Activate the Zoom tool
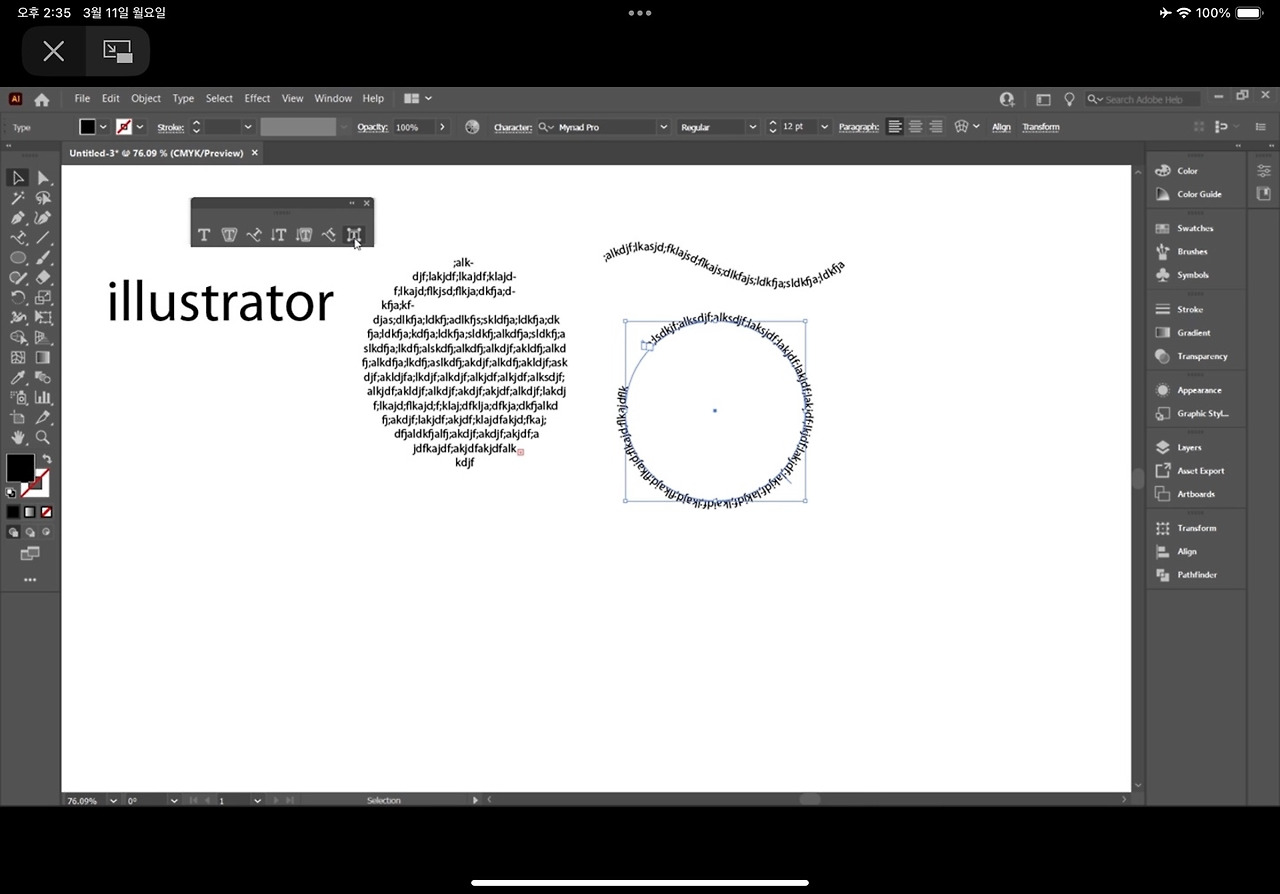 43,438
